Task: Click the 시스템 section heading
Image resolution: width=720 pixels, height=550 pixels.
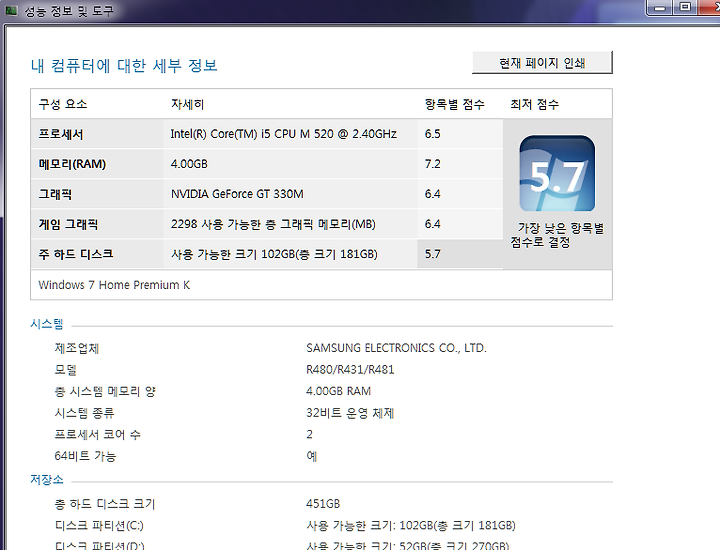Action: (x=47, y=324)
